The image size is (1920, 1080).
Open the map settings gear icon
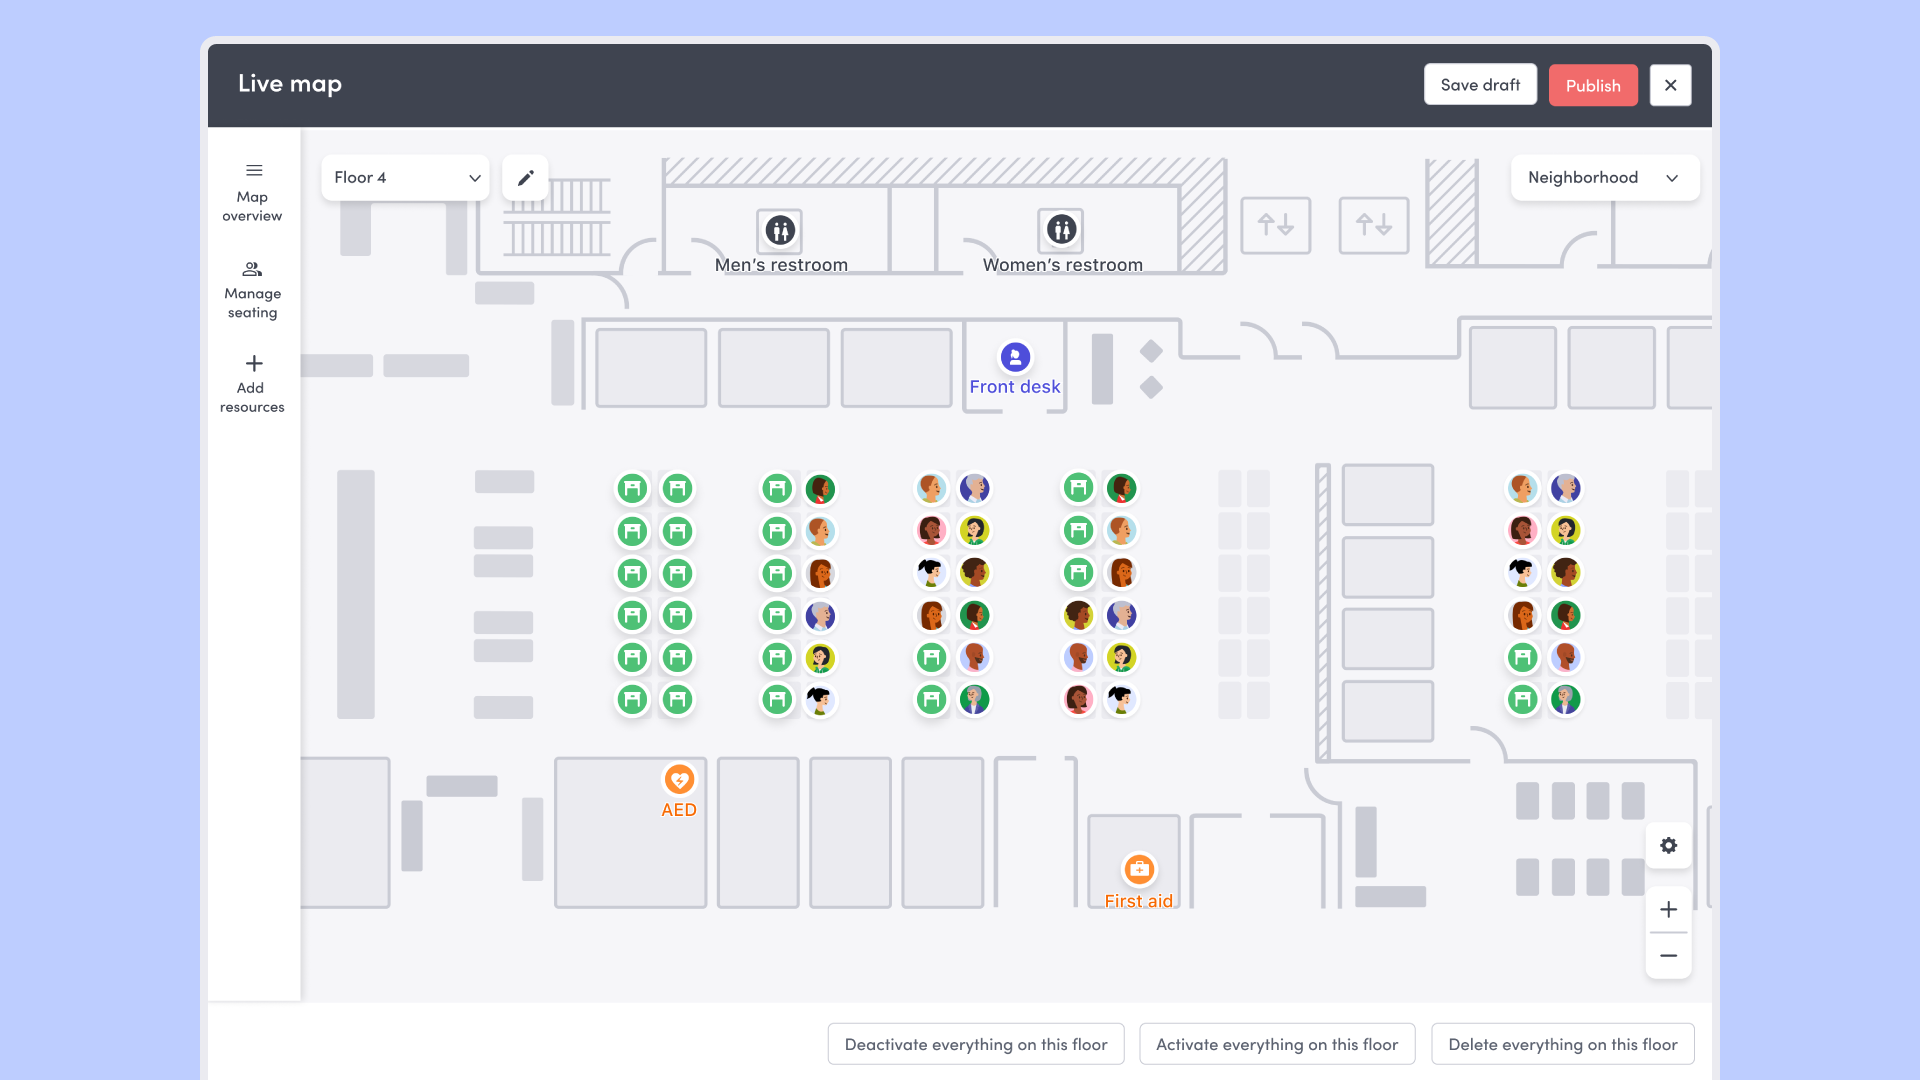(x=1668, y=846)
